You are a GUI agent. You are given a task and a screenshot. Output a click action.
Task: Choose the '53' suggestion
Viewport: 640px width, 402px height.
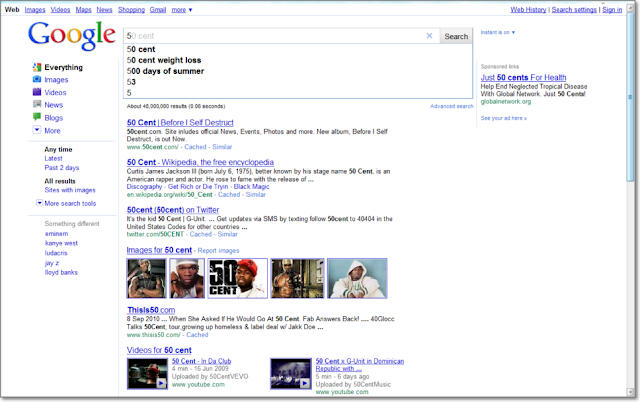pos(131,82)
